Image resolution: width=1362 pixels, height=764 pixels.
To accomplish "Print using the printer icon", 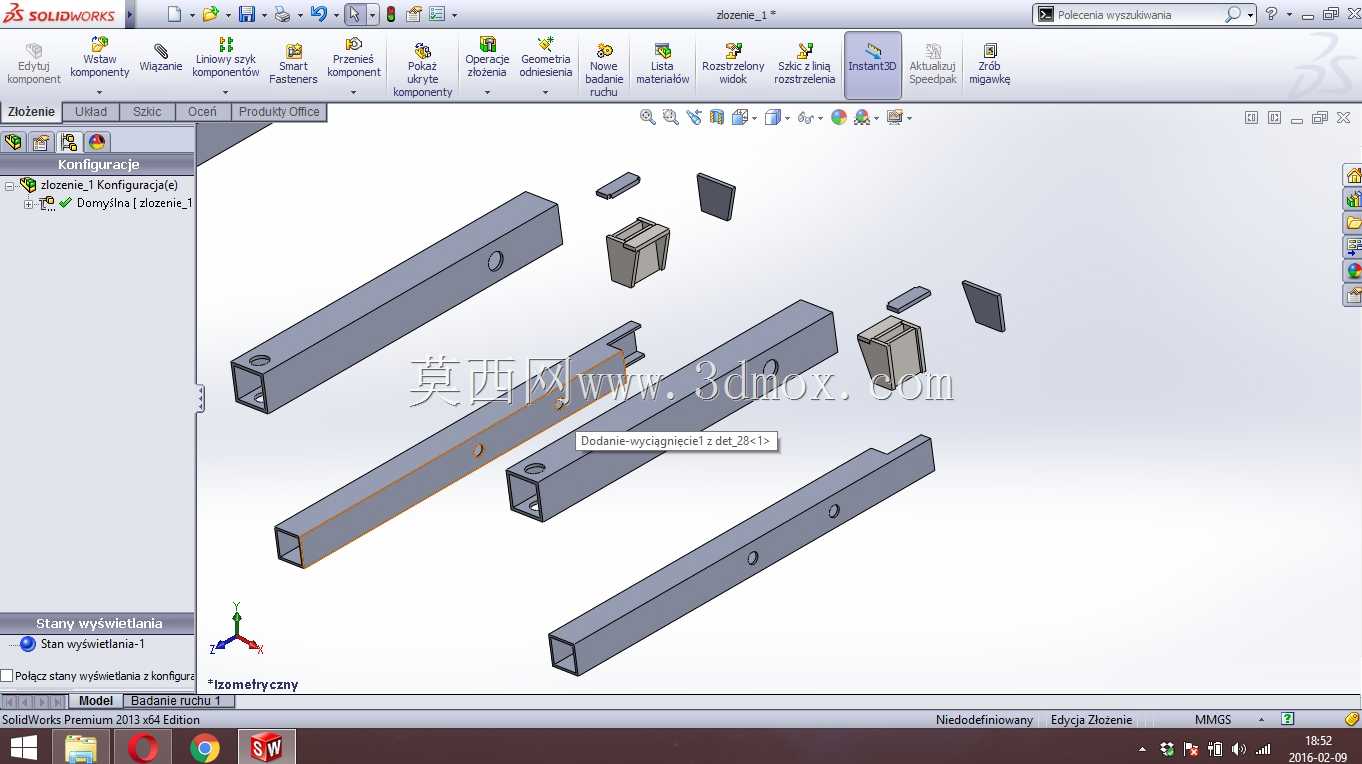I will click(x=282, y=14).
